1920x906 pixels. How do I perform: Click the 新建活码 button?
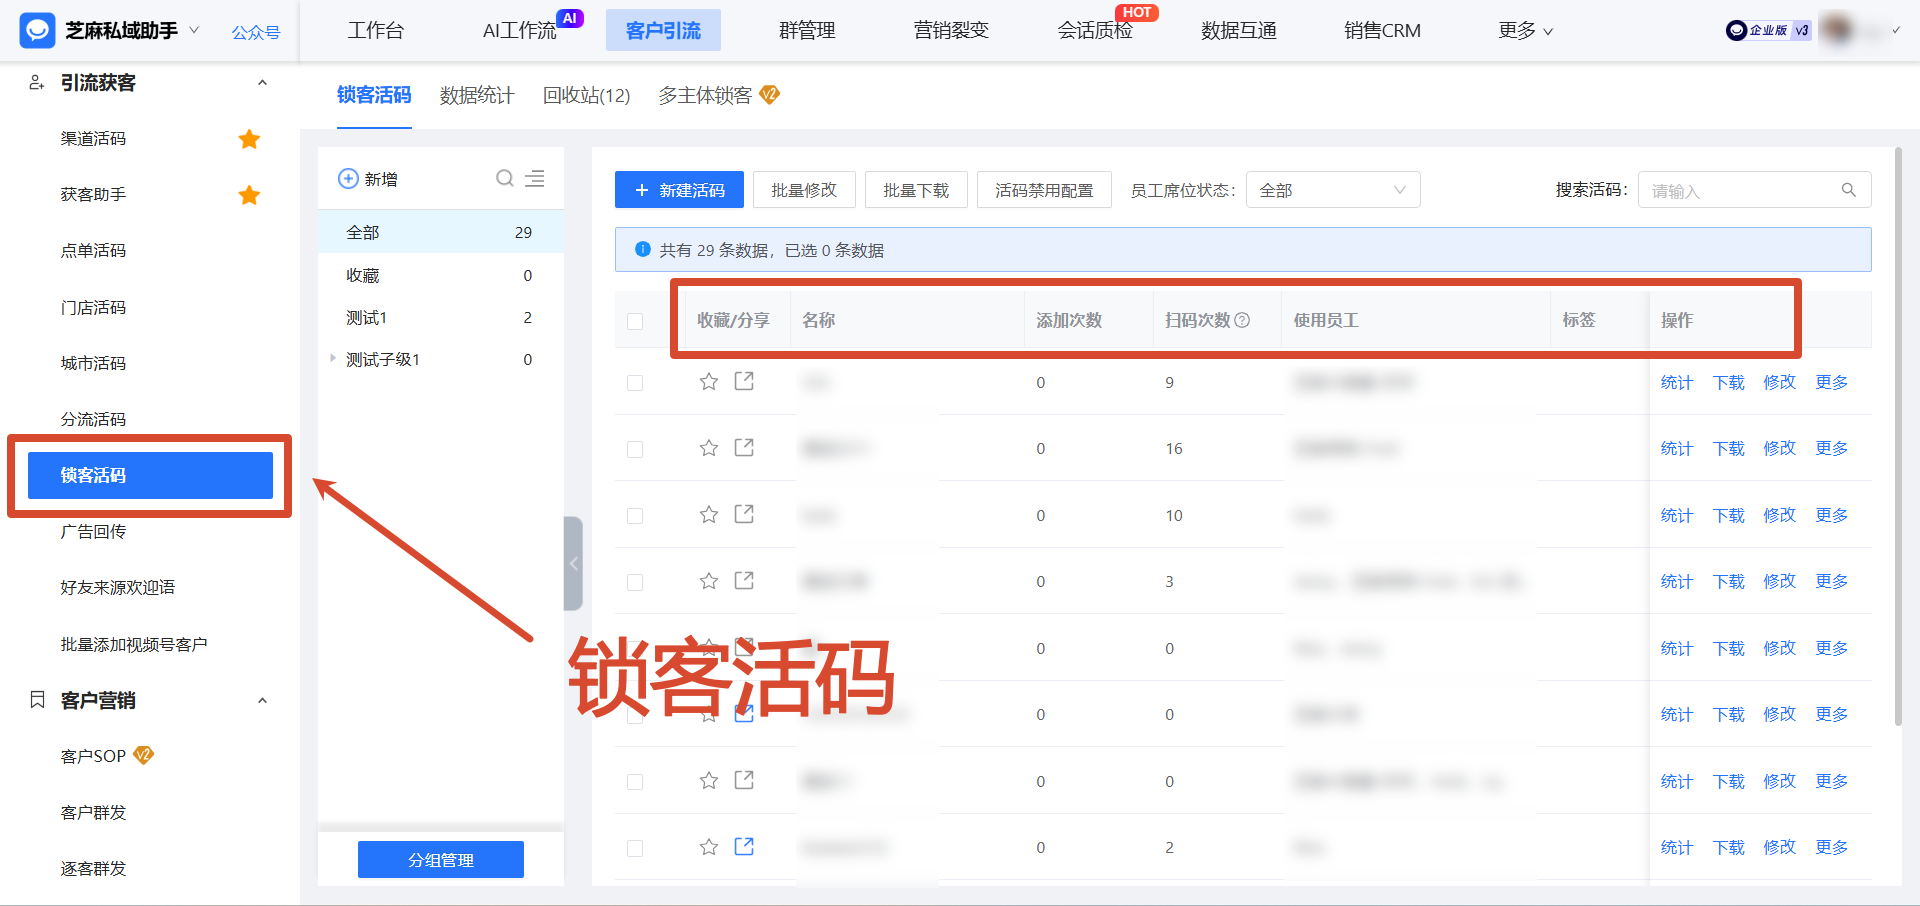(679, 190)
